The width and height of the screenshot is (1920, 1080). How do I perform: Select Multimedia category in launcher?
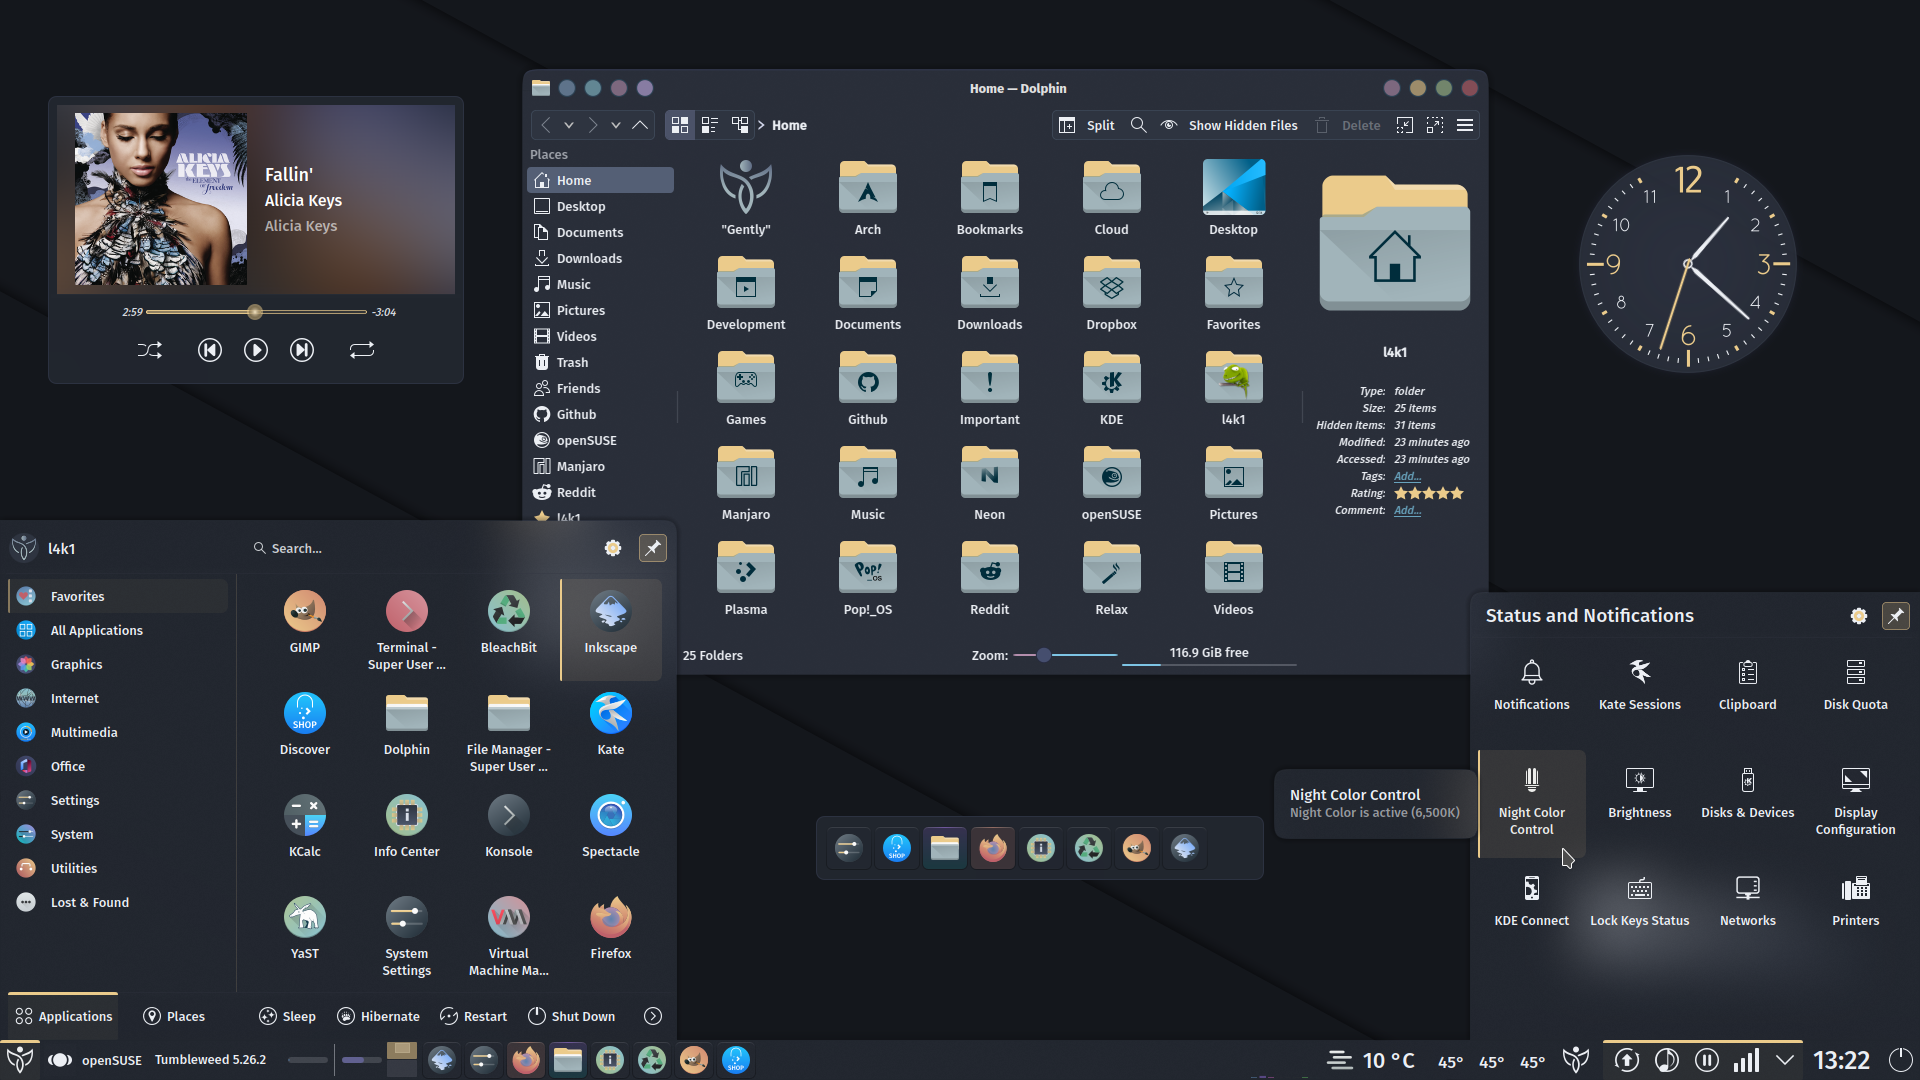pyautogui.click(x=118, y=732)
